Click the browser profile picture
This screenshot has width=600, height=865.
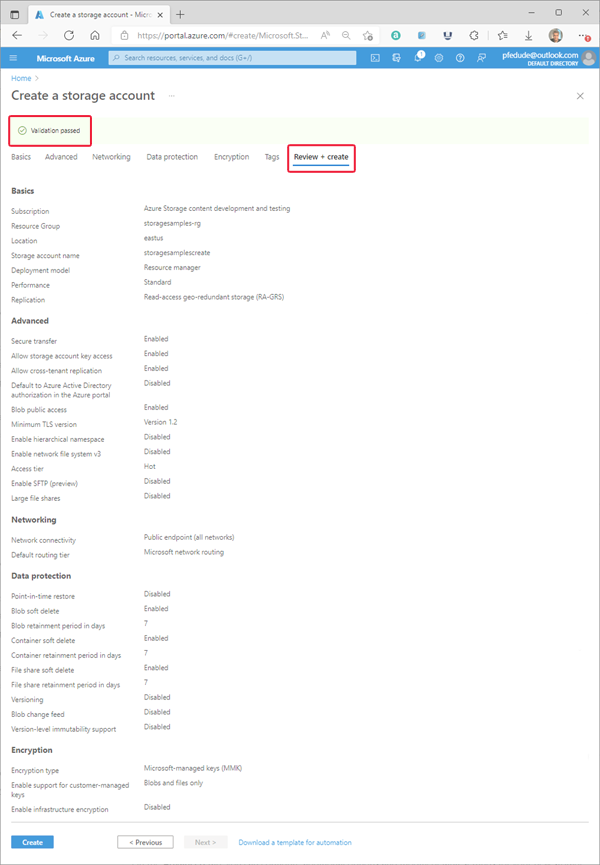(x=555, y=35)
